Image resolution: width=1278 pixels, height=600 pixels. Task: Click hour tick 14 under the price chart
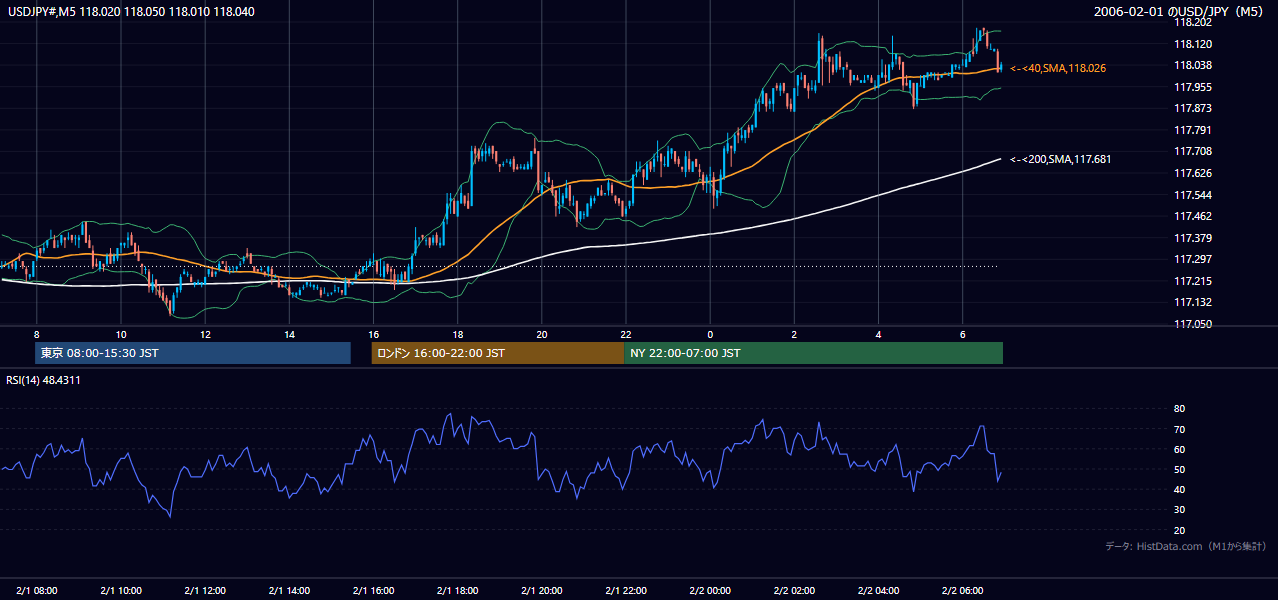click(289, 334)
